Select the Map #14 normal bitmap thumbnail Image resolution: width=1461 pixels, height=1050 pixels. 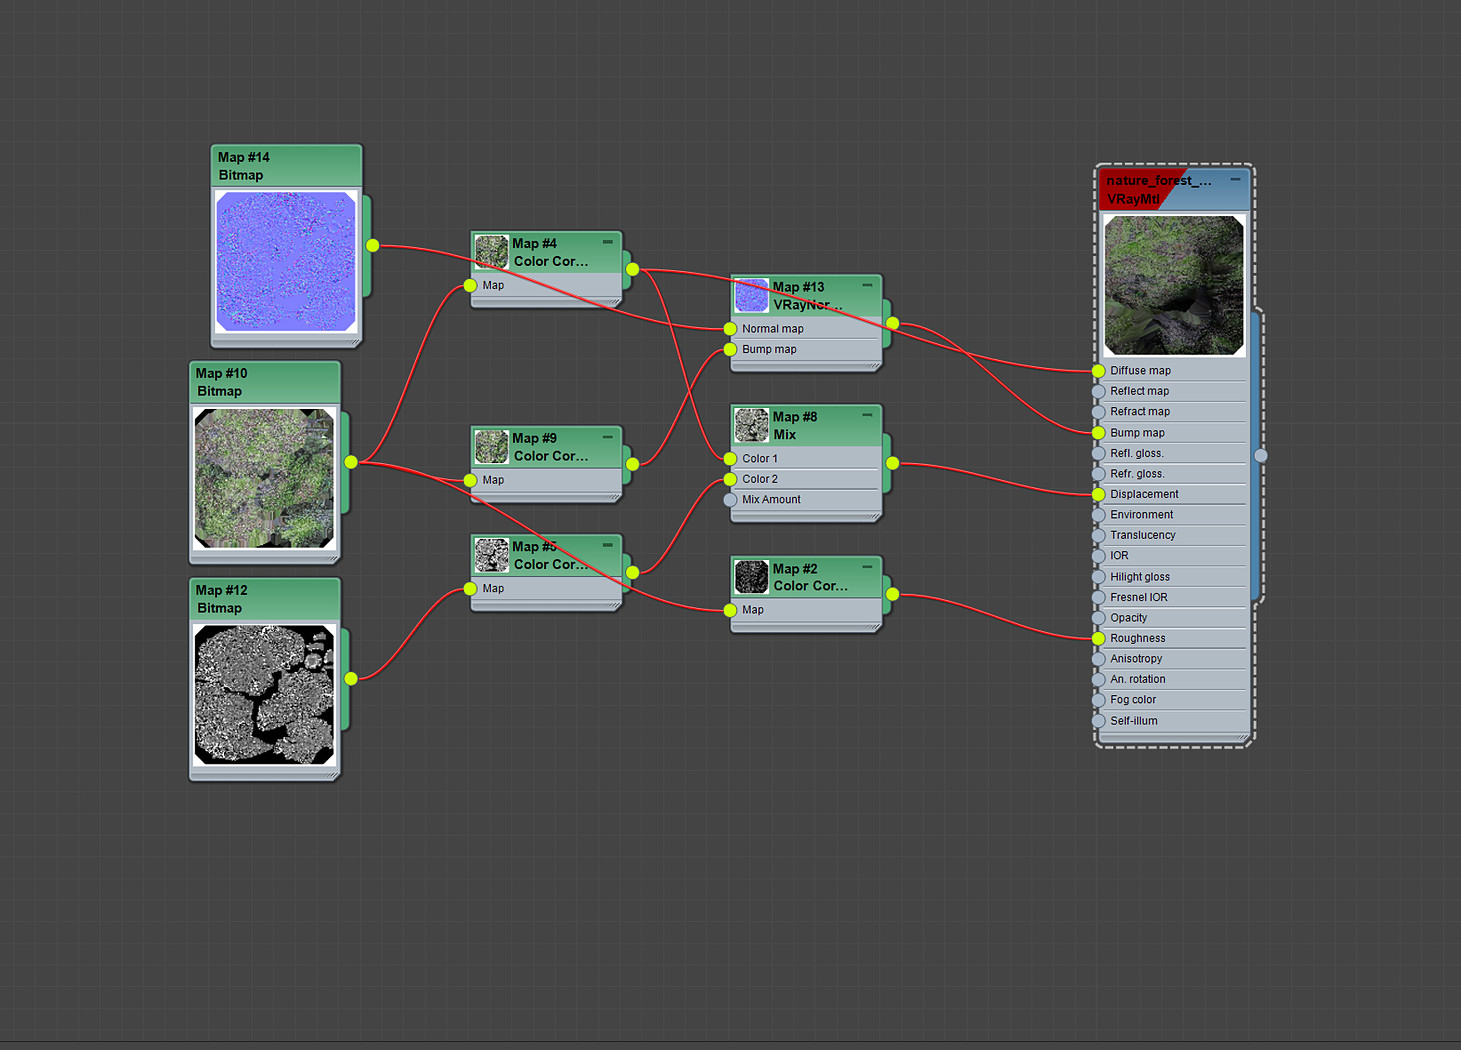tap(286, 261)
